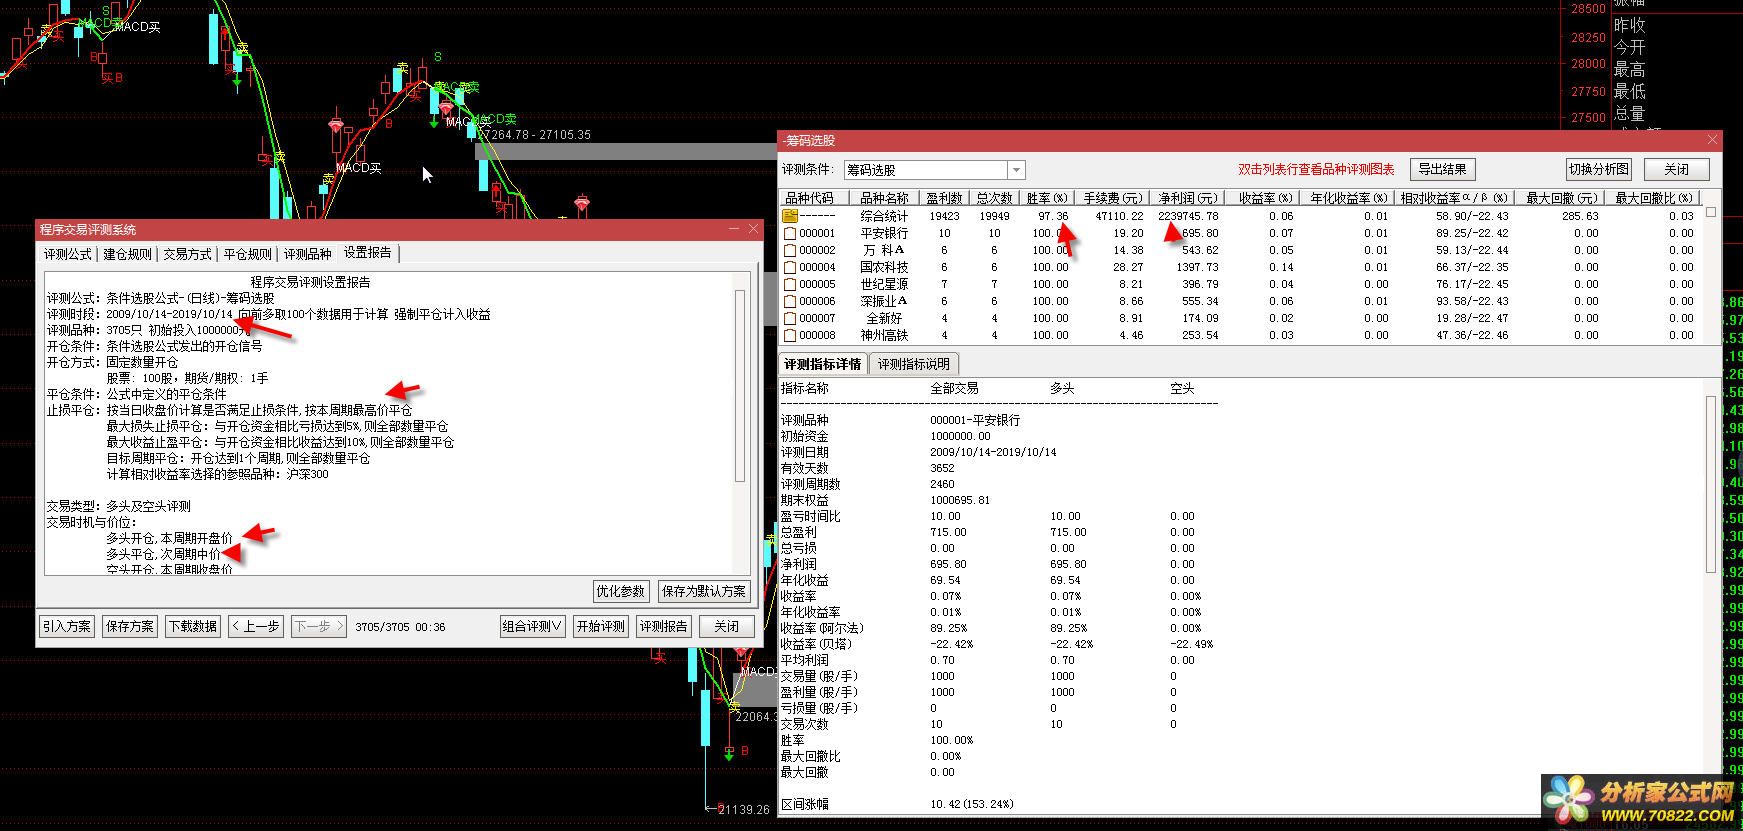Click the row icon for 000005 世纪星源
The image size is (1743, 831).
click(790, 284)
